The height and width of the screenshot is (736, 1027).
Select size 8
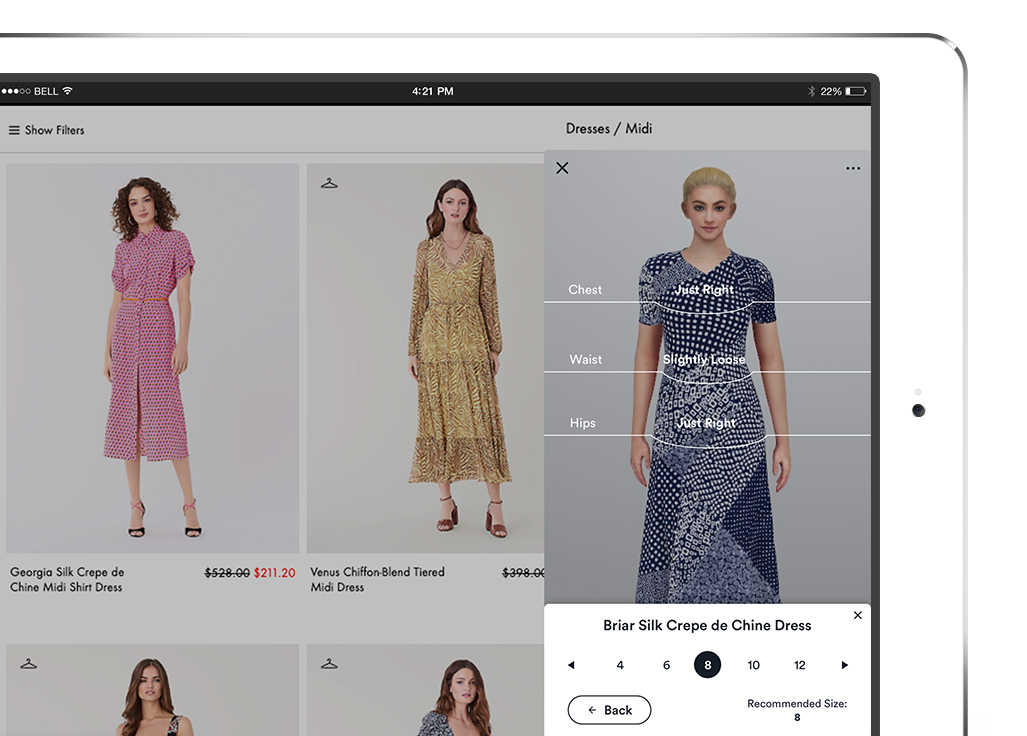click(x=707, y=665)
